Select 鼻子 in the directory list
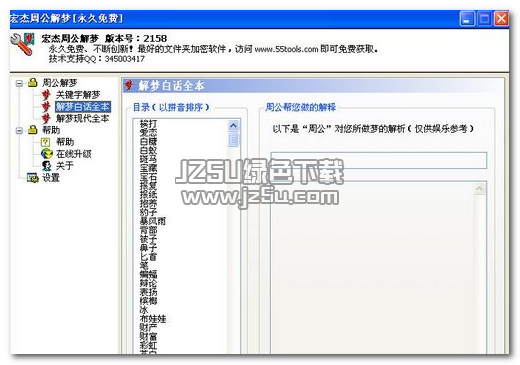Image resolution: width=520 pixels, height=365 pixels. [x=148, y=248]
